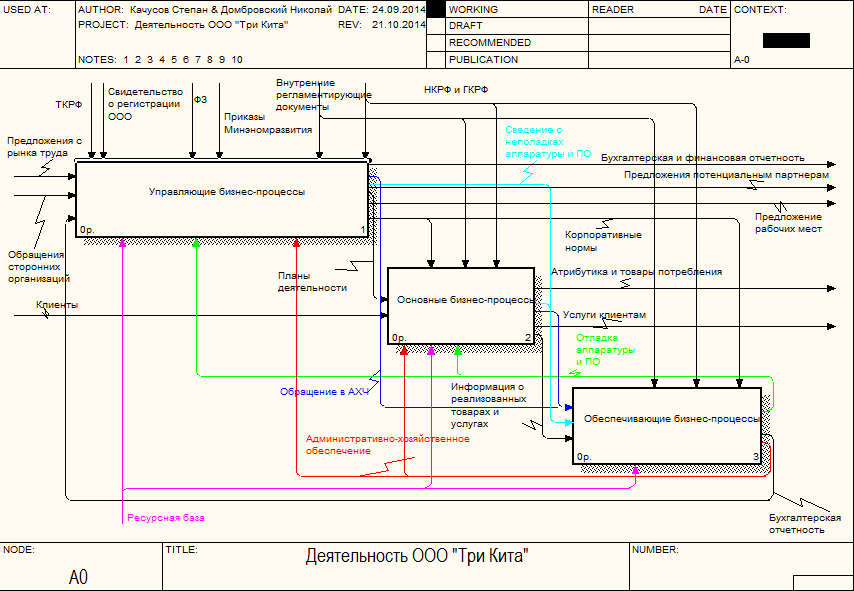
Task: Click the 'ТКРФ' control arrow label
Action: (69, 105)
